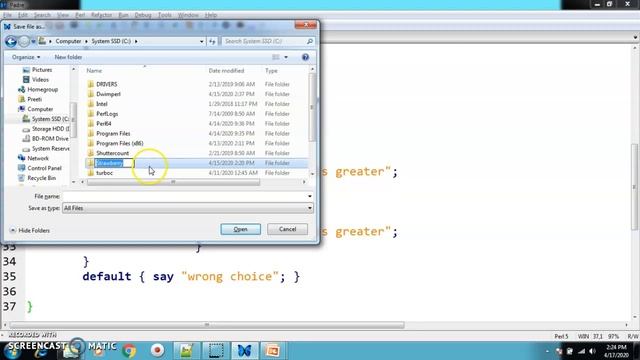Viewport: 640px width, 360px height.
Task: Click the Forward arrow in Save dialog
Action: 24,41
